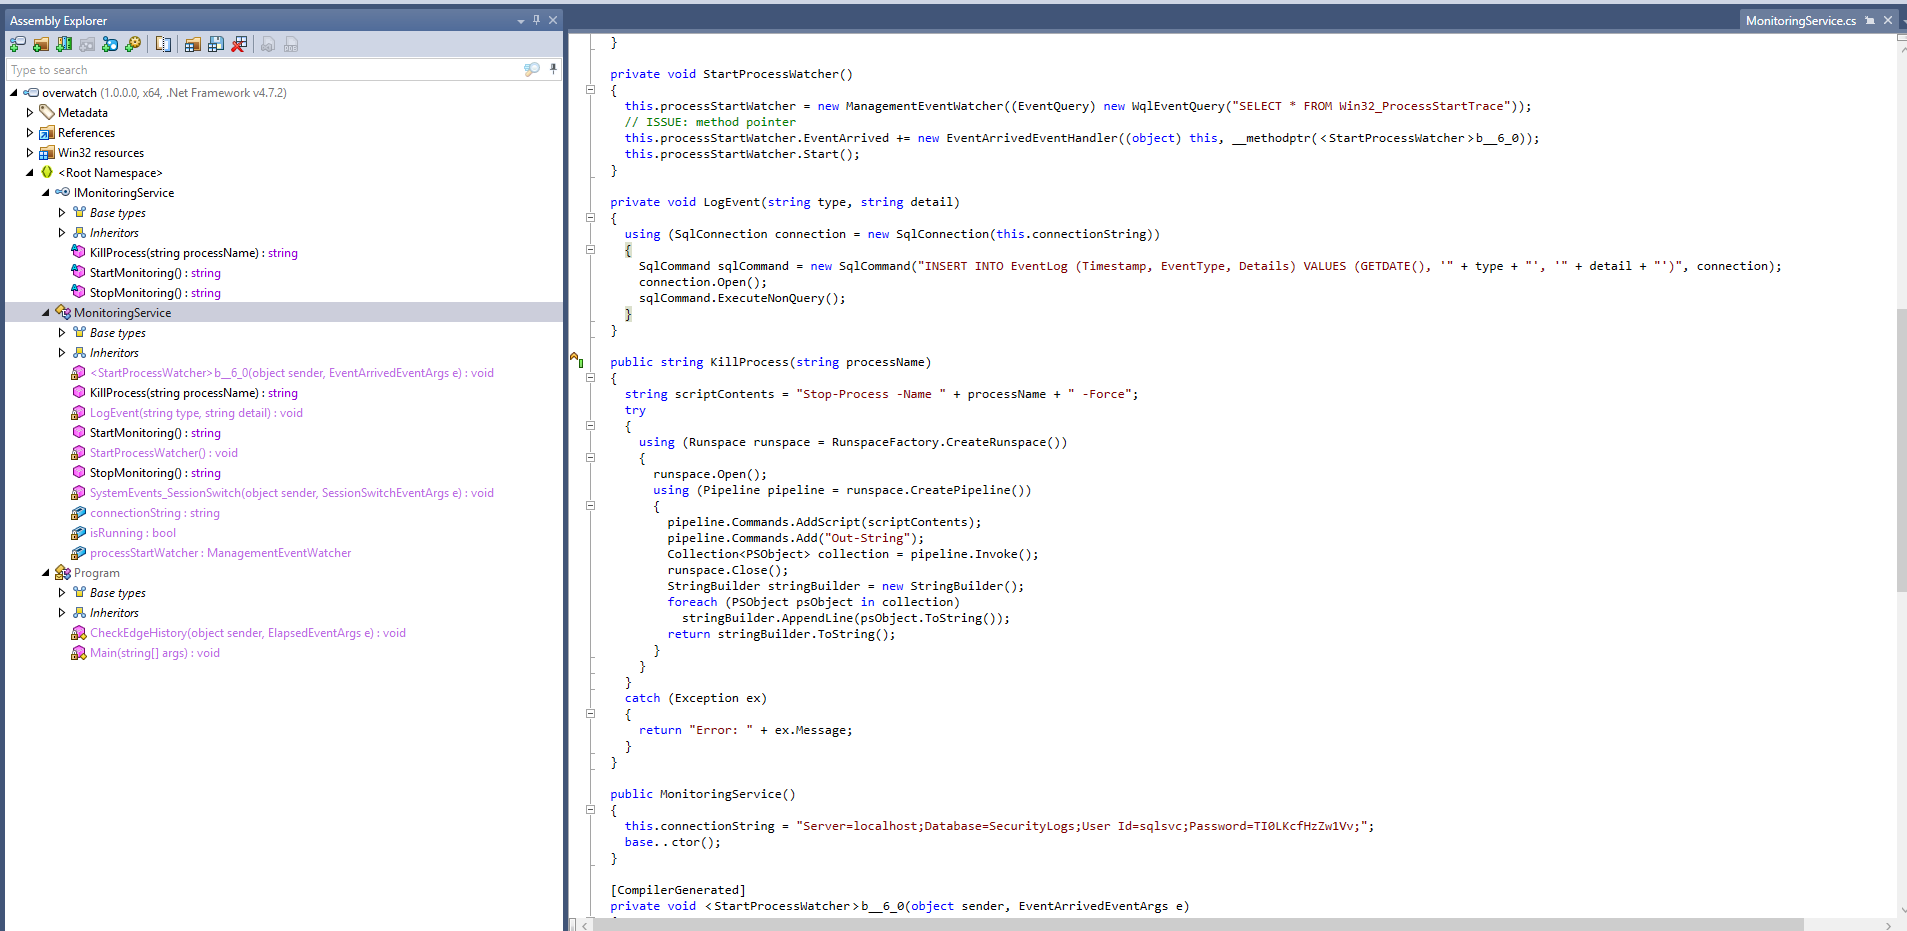Click the Main method icon in the tree
Image resolution: width=1907 pixels, height=931 pixels.
pyautogui.click(x=79, y=652)
